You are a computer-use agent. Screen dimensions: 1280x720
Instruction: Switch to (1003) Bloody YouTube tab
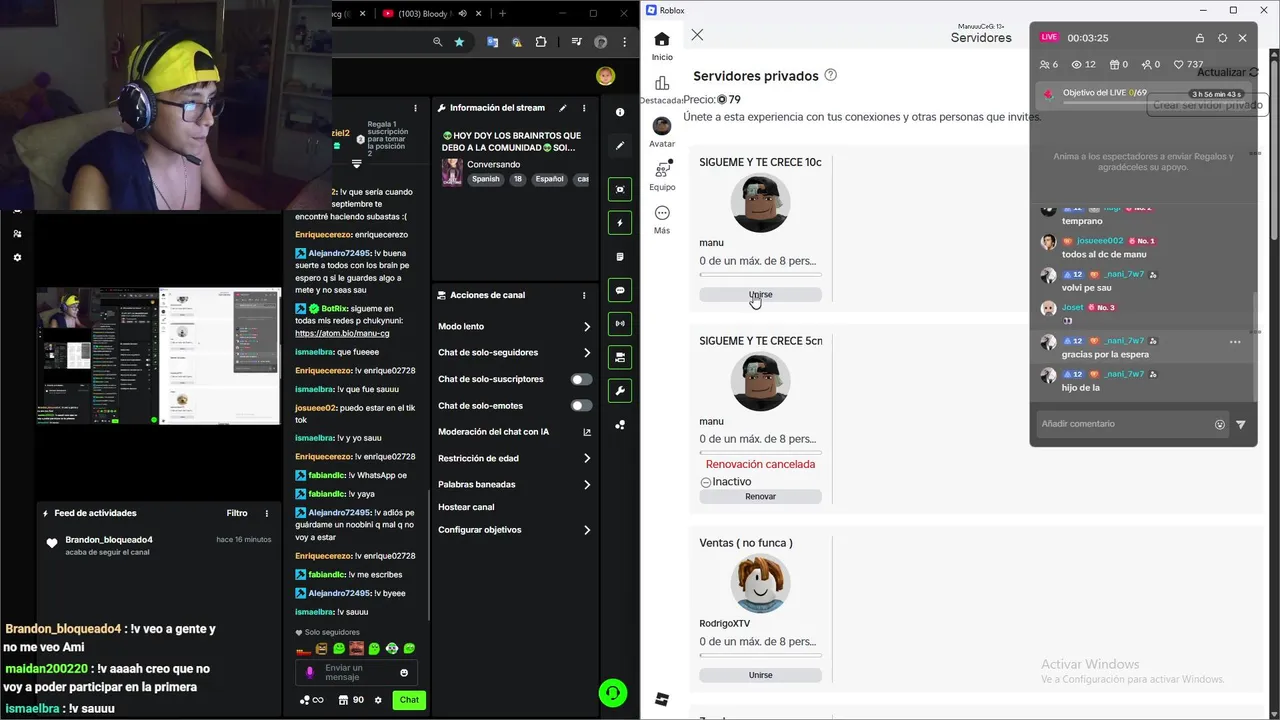coord(426,13)
